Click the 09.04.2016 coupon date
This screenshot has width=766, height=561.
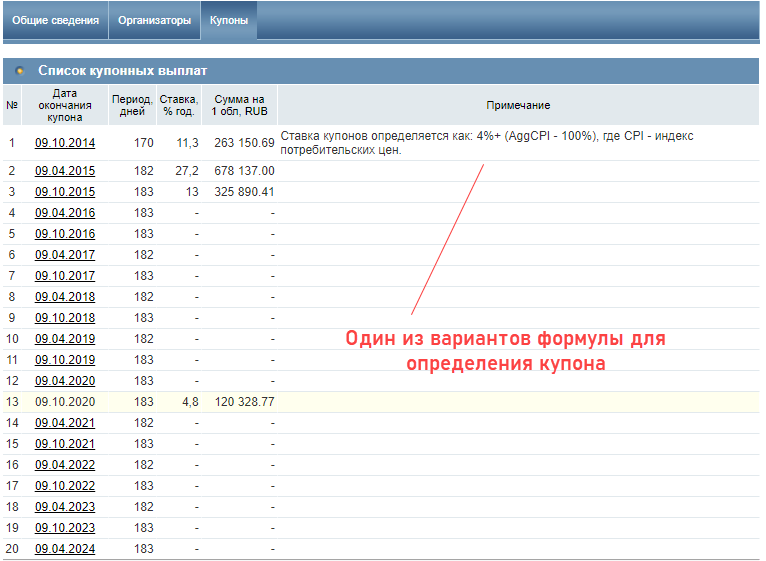coord(65,213)
